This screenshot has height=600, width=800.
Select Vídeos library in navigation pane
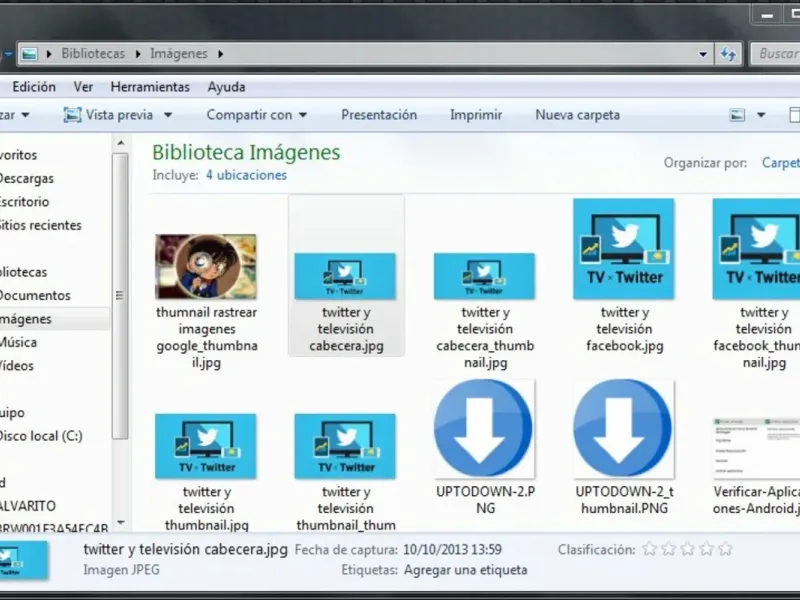17,366
